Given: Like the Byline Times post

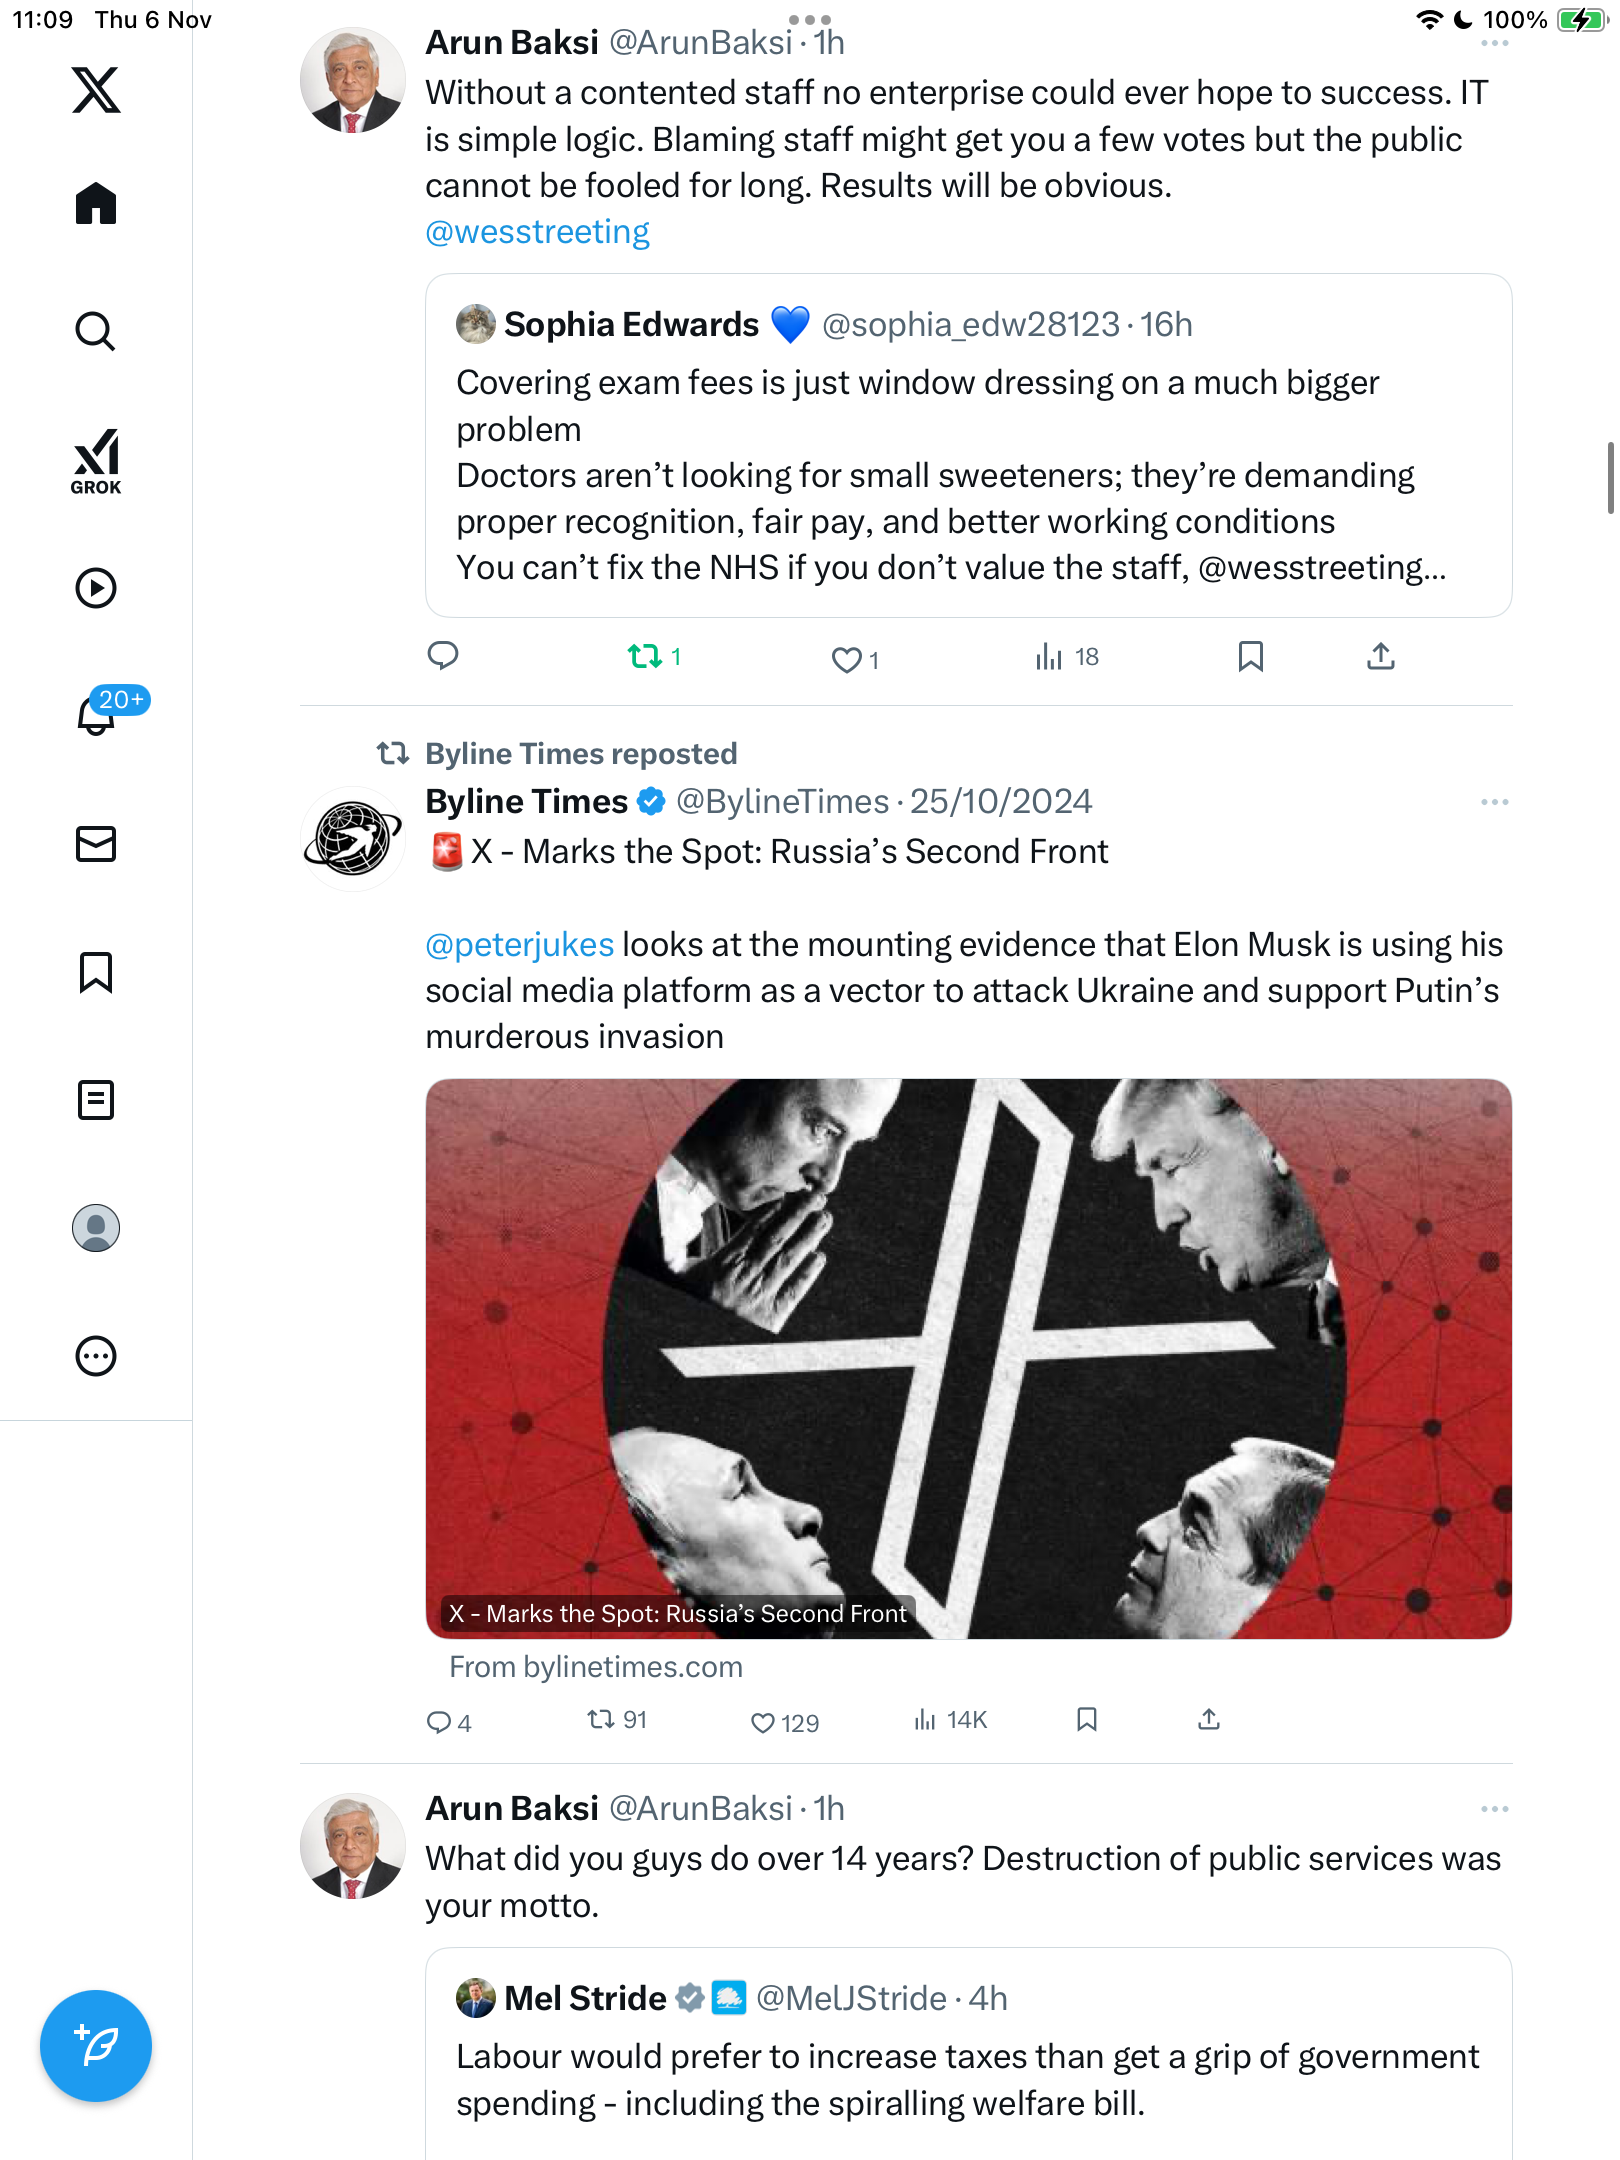Looking at the screenshot, I should coord(763,1722).
